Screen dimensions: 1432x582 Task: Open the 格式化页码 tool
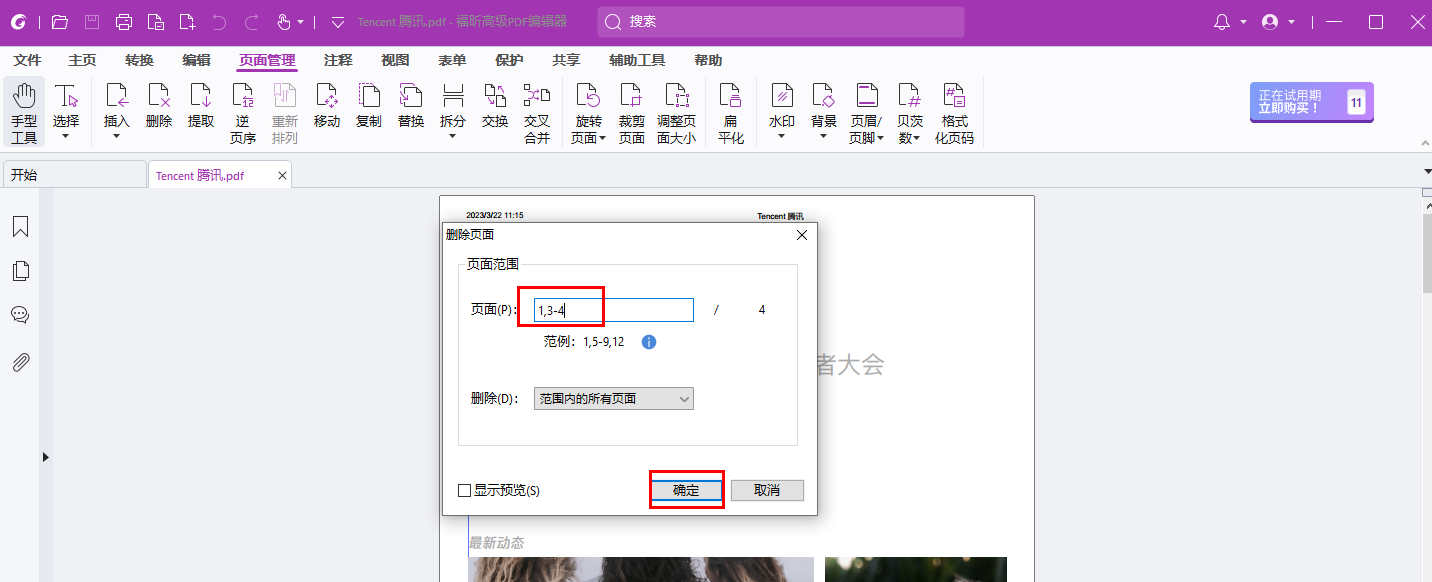point(954,110)
